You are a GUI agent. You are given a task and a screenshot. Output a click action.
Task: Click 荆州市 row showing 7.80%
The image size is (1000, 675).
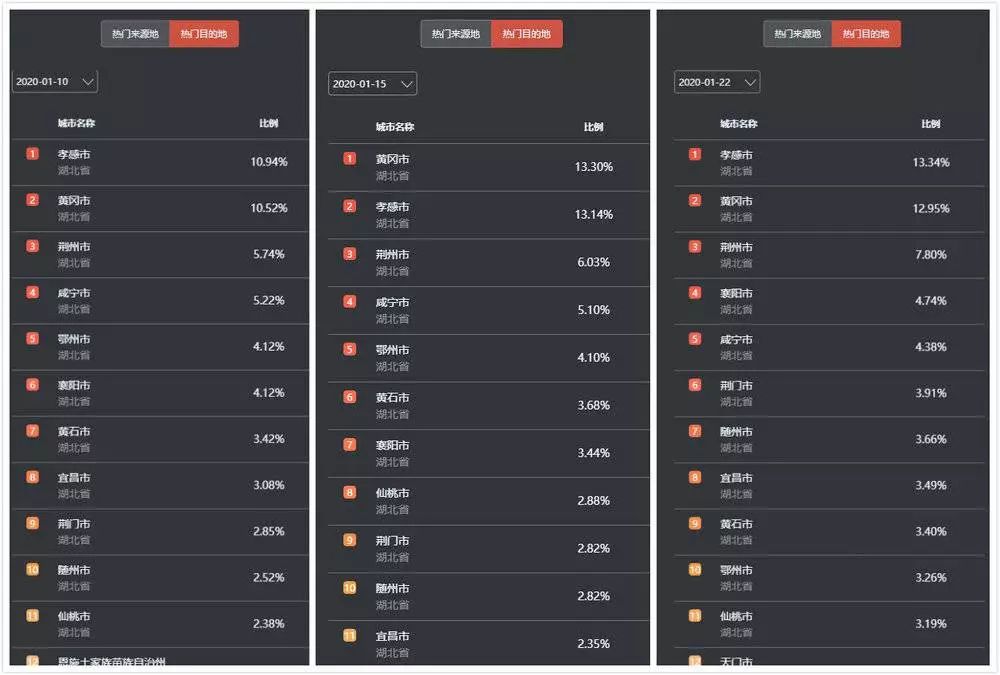[x=829, y=255]
